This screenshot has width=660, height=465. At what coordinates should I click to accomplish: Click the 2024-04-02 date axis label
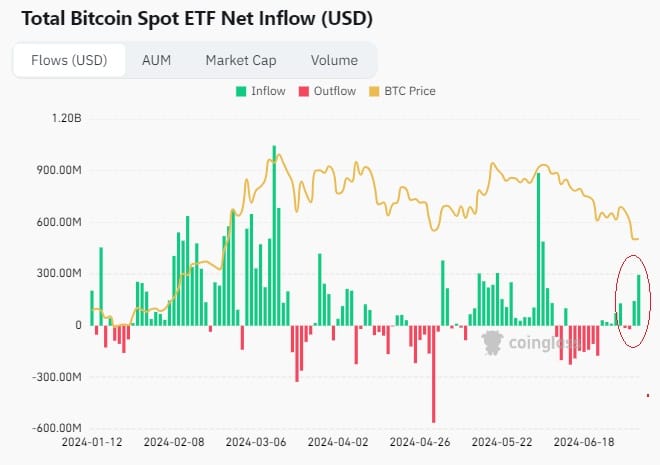338,442
